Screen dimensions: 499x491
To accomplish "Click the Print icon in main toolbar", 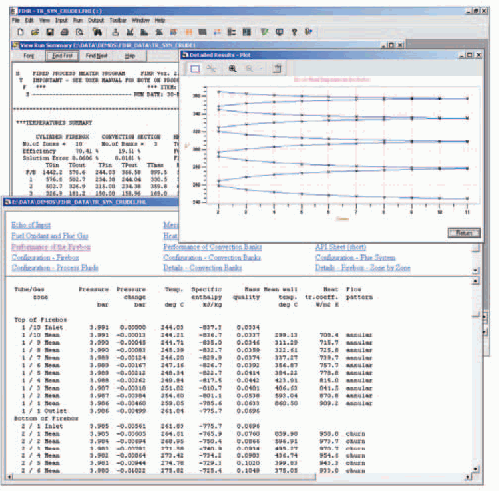I will click(65, 32).
